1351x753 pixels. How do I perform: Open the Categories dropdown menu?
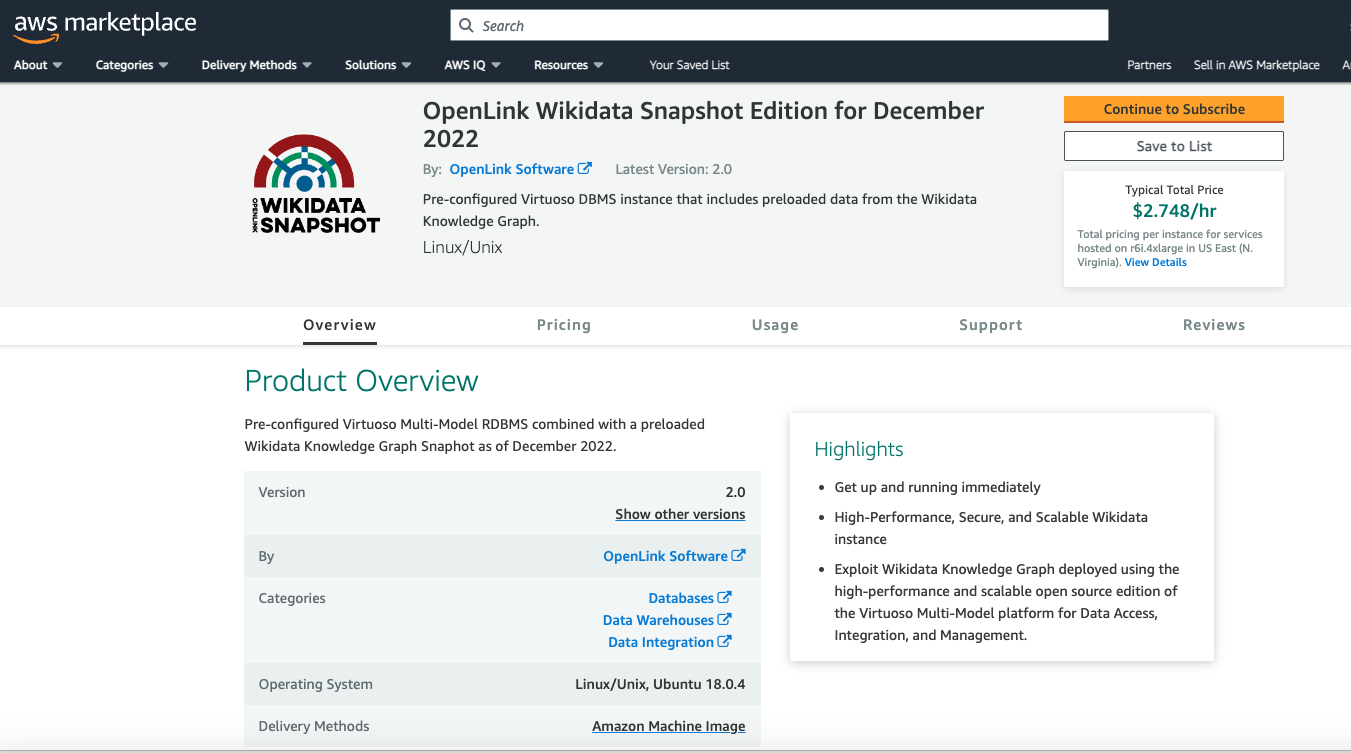pos(132,65)
